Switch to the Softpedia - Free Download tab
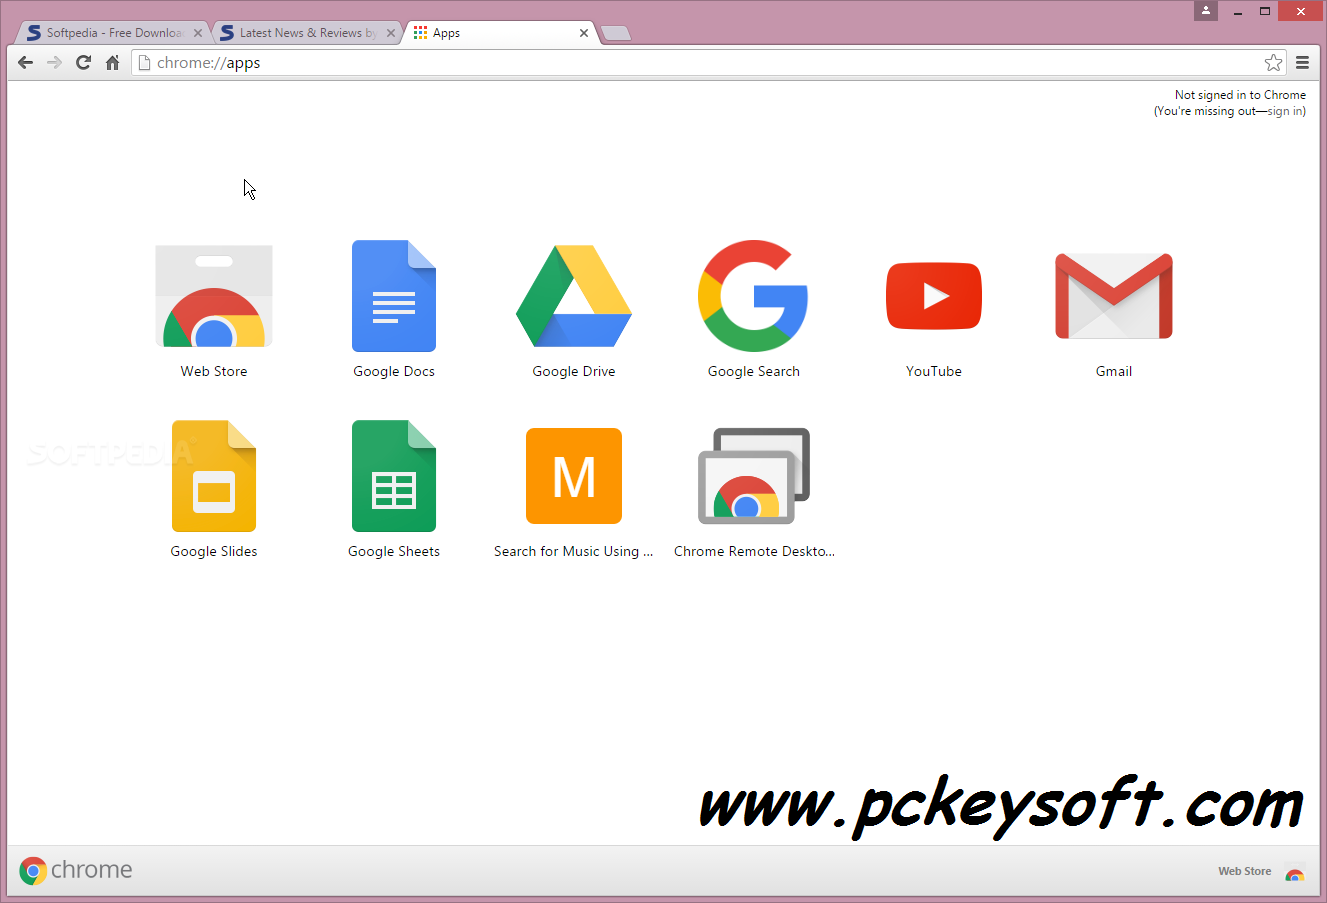The image size is (1327, 903). pos(113,33)
